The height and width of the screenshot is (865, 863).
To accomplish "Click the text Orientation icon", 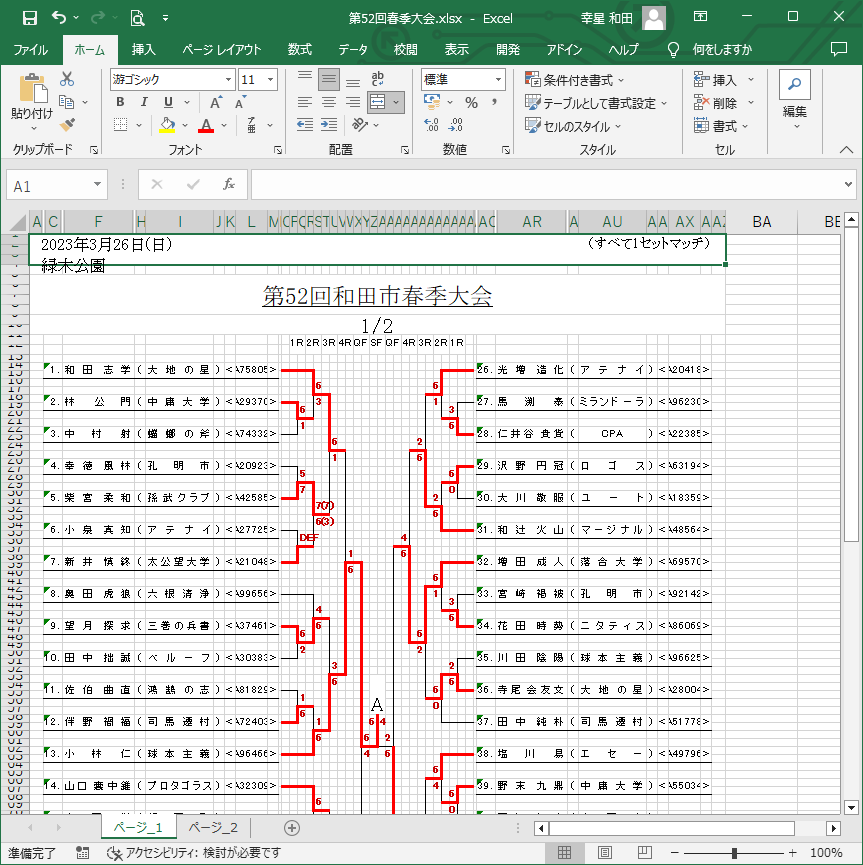I will click(x=360, y=125).
